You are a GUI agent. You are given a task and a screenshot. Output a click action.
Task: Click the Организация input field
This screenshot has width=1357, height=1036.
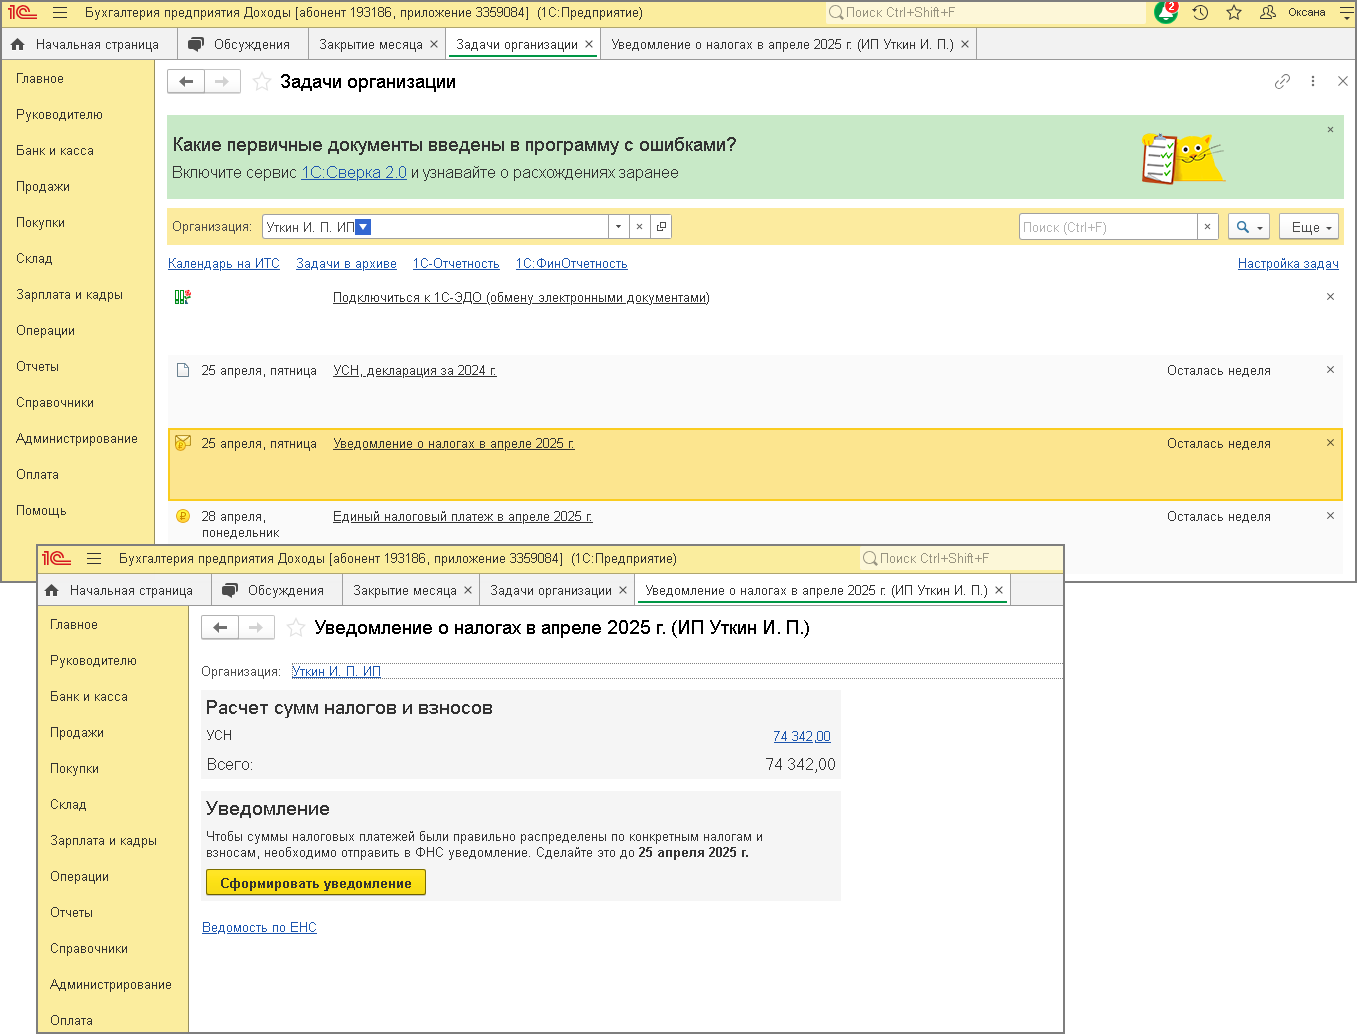pyautogui.click(x=435, y=227)
